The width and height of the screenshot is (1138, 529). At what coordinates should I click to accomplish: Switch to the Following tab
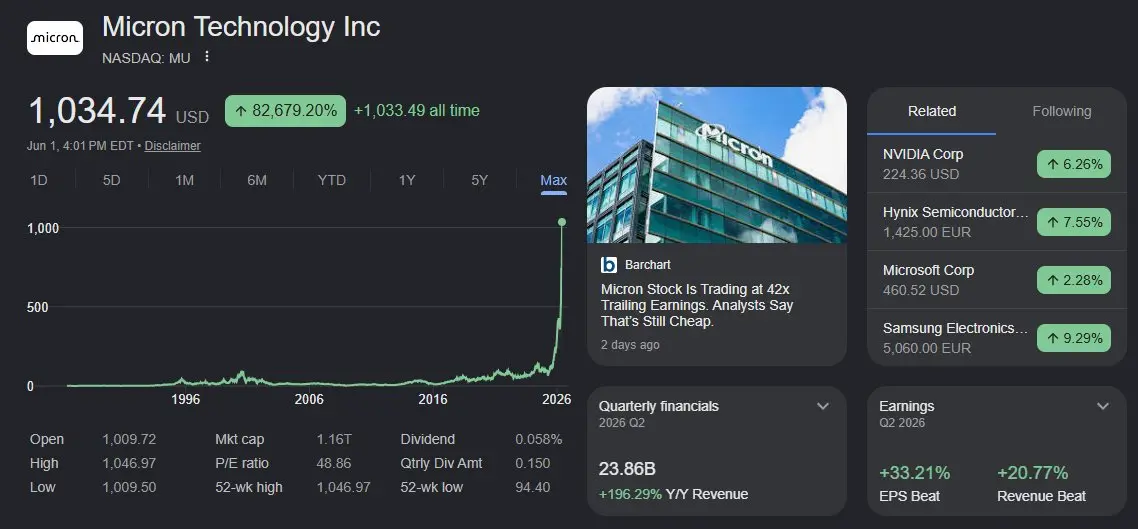tap(1061, 111)
